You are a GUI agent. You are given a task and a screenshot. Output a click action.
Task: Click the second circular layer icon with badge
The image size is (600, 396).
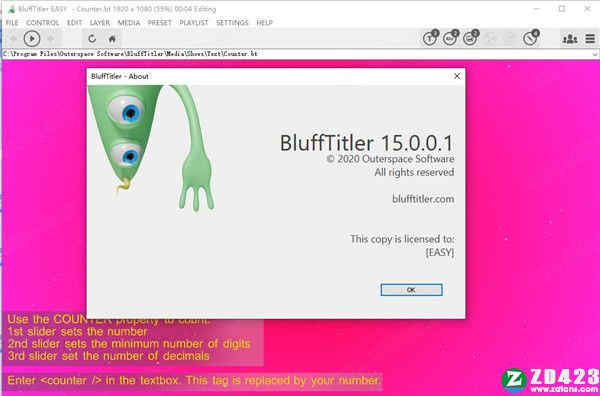[x=450, y=38]
